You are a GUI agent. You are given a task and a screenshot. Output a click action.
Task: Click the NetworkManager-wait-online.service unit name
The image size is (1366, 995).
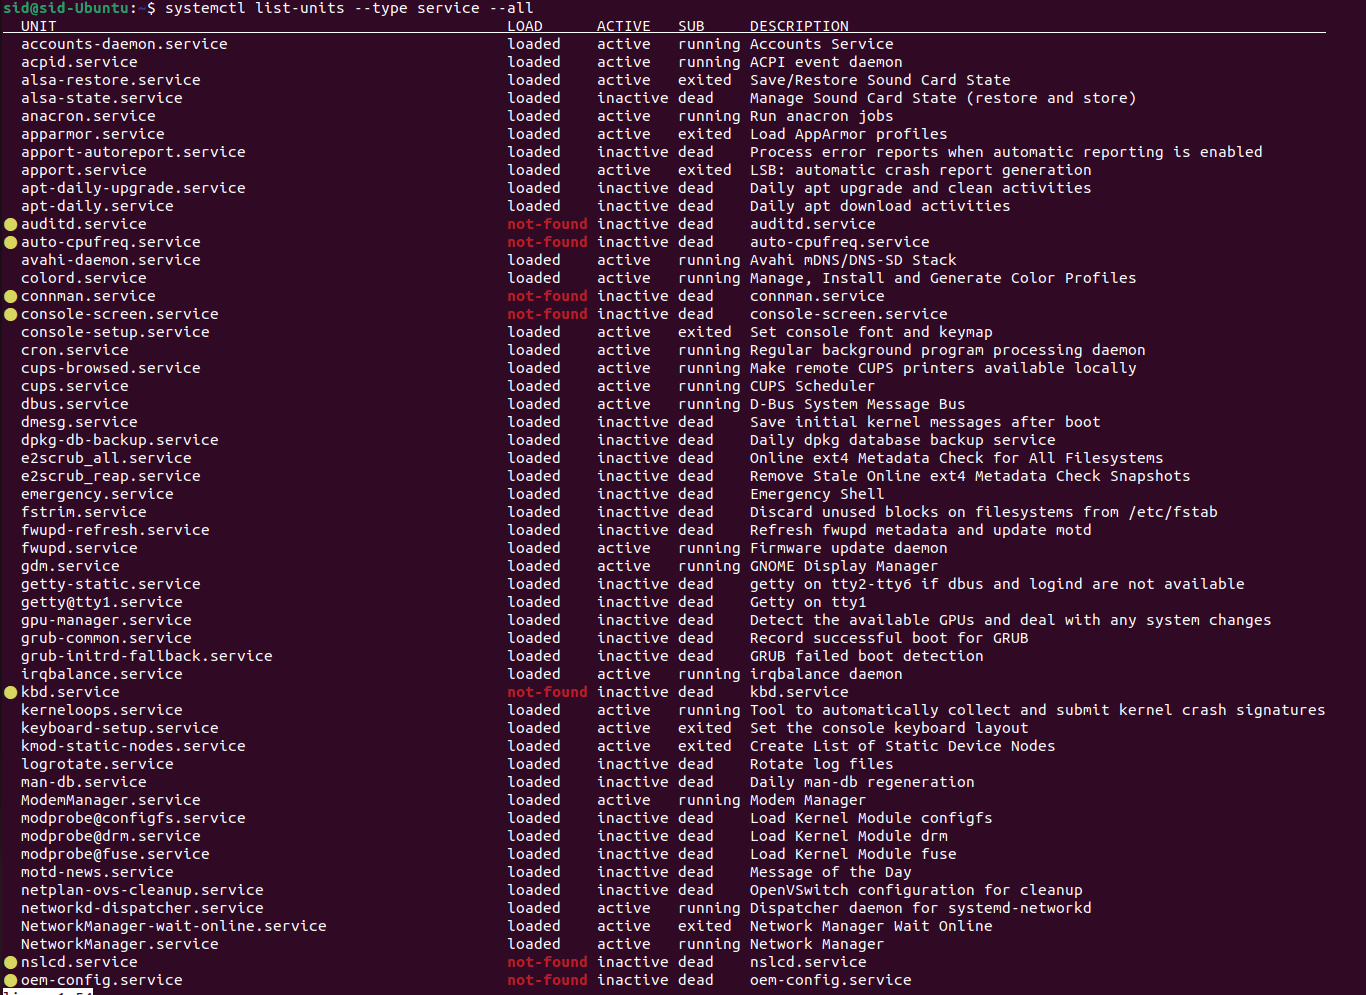pyautogui.click(x=173, y=926)
